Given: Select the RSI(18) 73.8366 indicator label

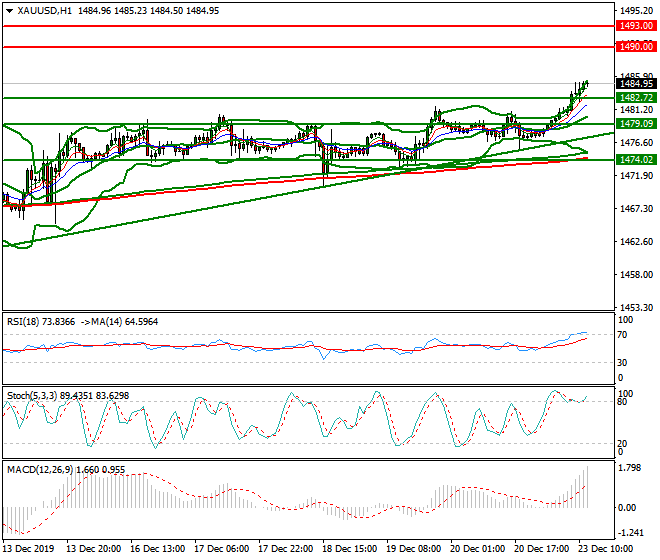Looking at the screenshot, I should coord(41,322).
